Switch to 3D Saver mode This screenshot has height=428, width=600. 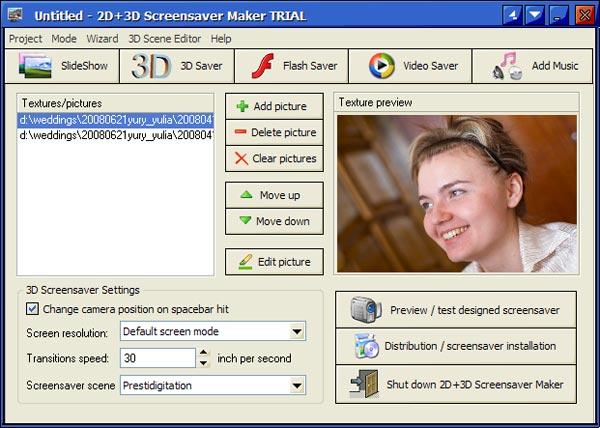point(177,66)
